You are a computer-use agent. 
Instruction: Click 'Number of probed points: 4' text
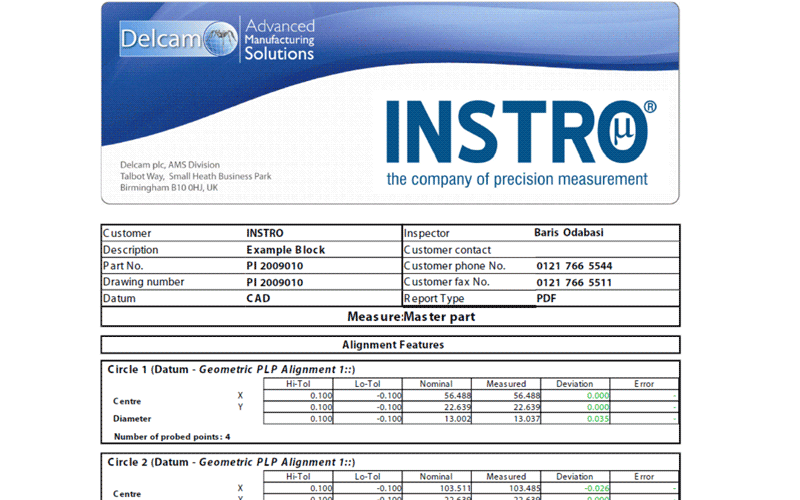coord(172,437)
